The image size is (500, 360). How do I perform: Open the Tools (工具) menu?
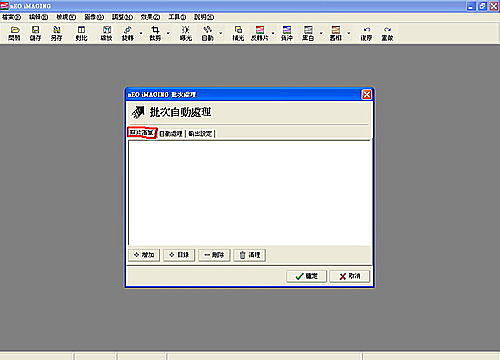pos(177,17)
